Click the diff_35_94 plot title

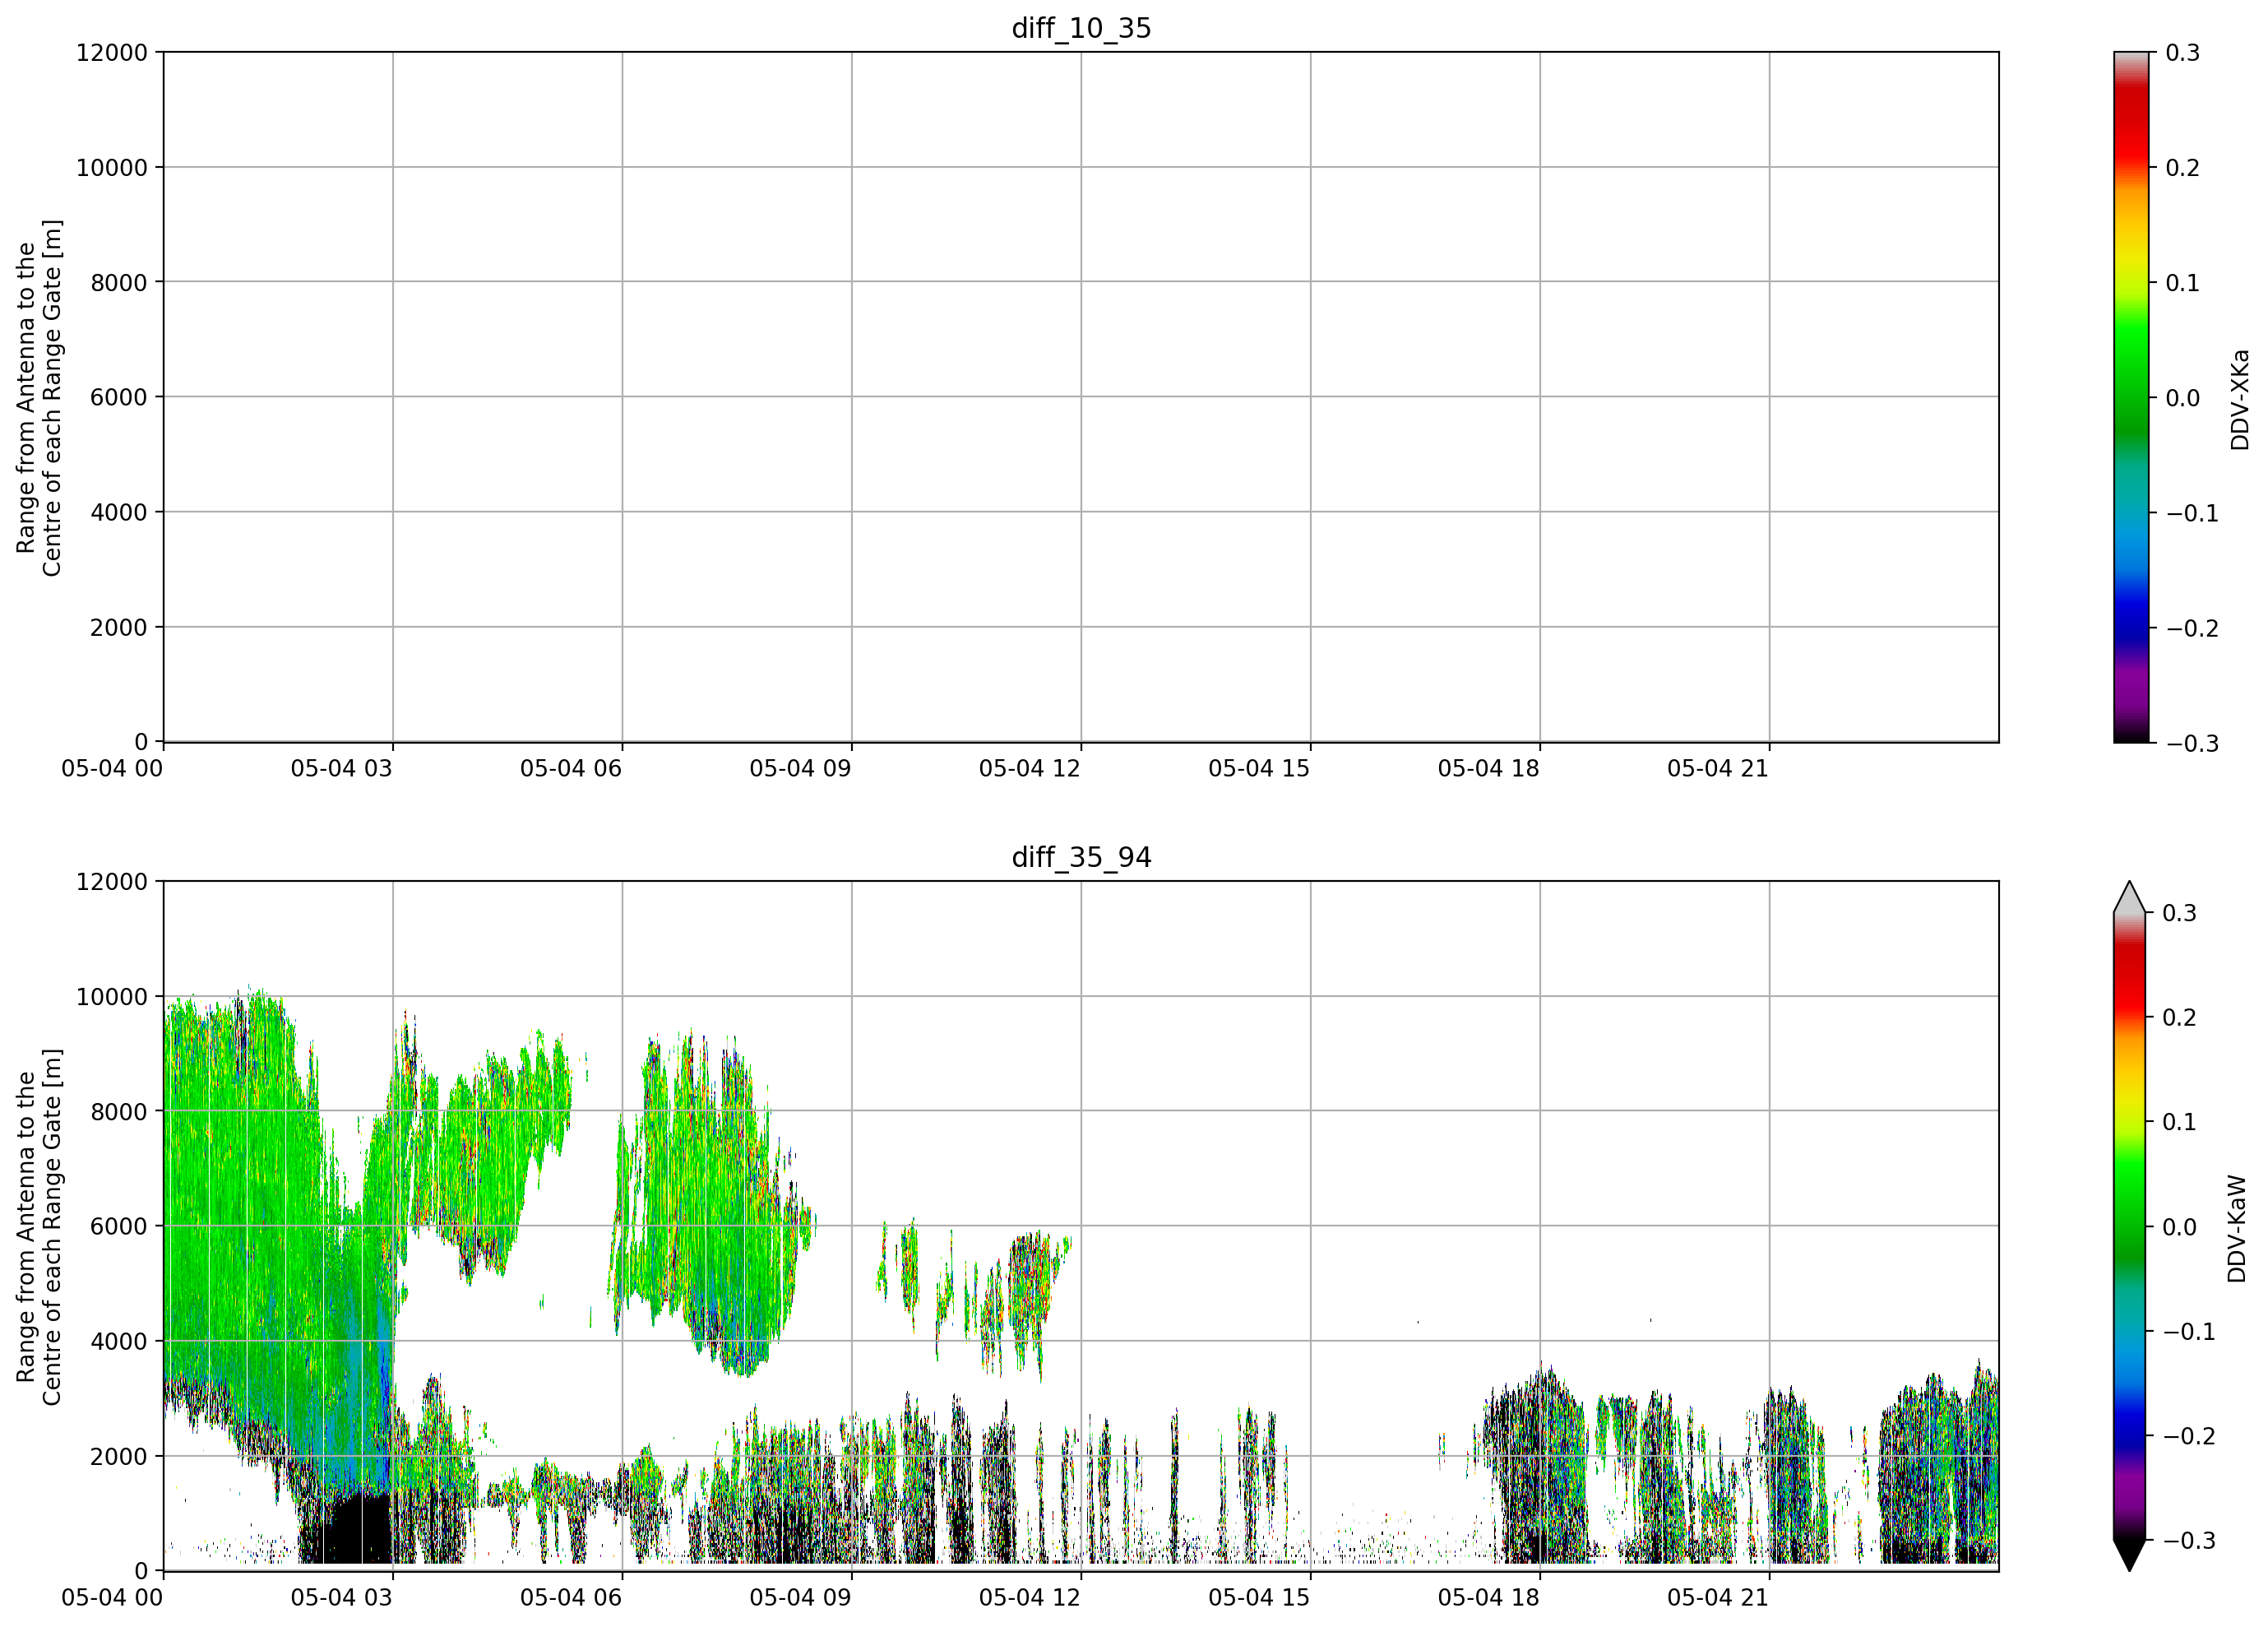coord(1081,857)
